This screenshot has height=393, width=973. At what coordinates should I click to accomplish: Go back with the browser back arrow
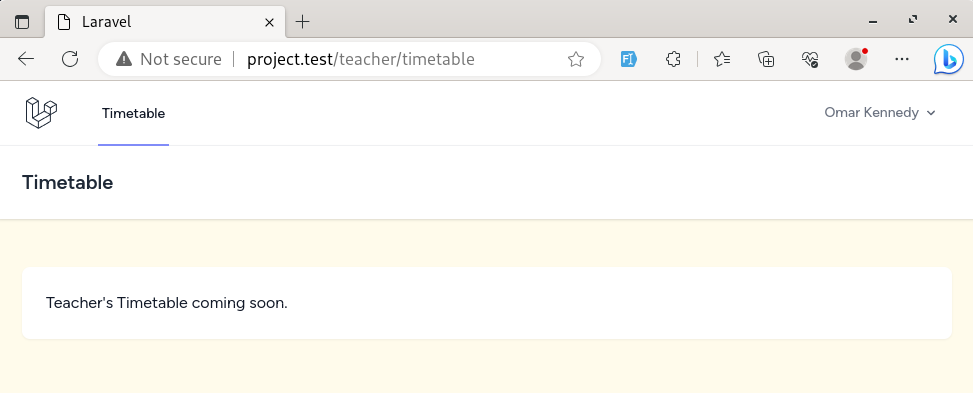tap(26, 59)
